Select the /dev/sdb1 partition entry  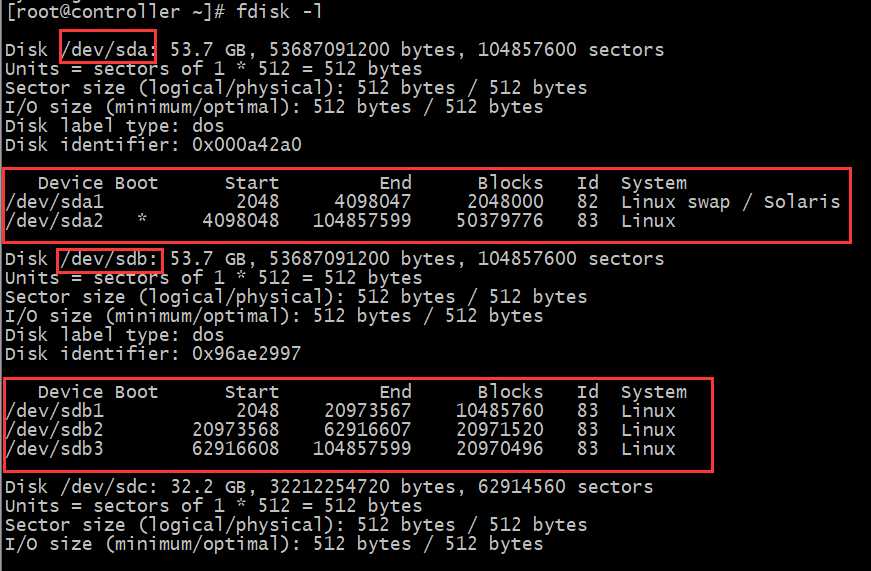pyautogui.click(x=48, y=411)
